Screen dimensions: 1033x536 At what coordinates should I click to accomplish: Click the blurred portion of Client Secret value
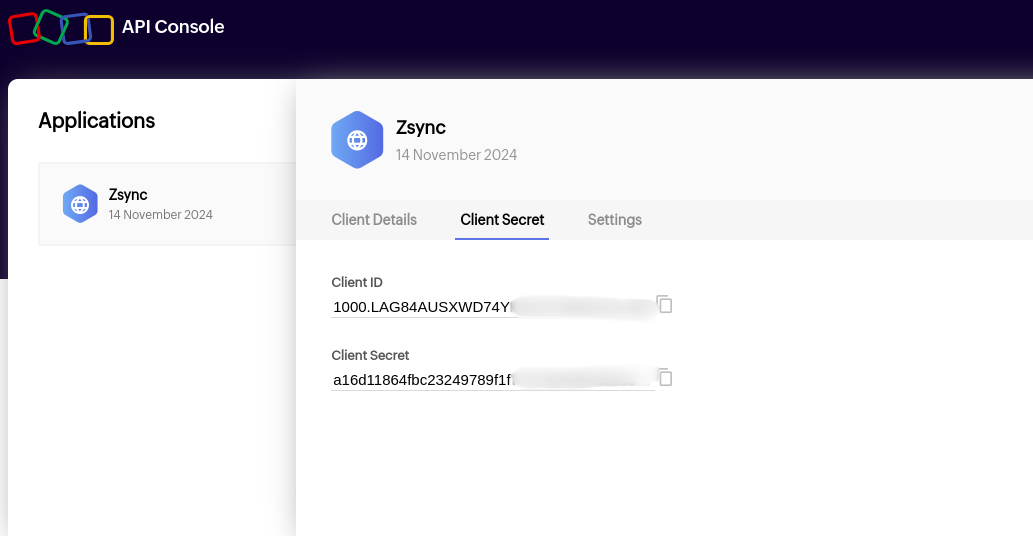(583, 380)
